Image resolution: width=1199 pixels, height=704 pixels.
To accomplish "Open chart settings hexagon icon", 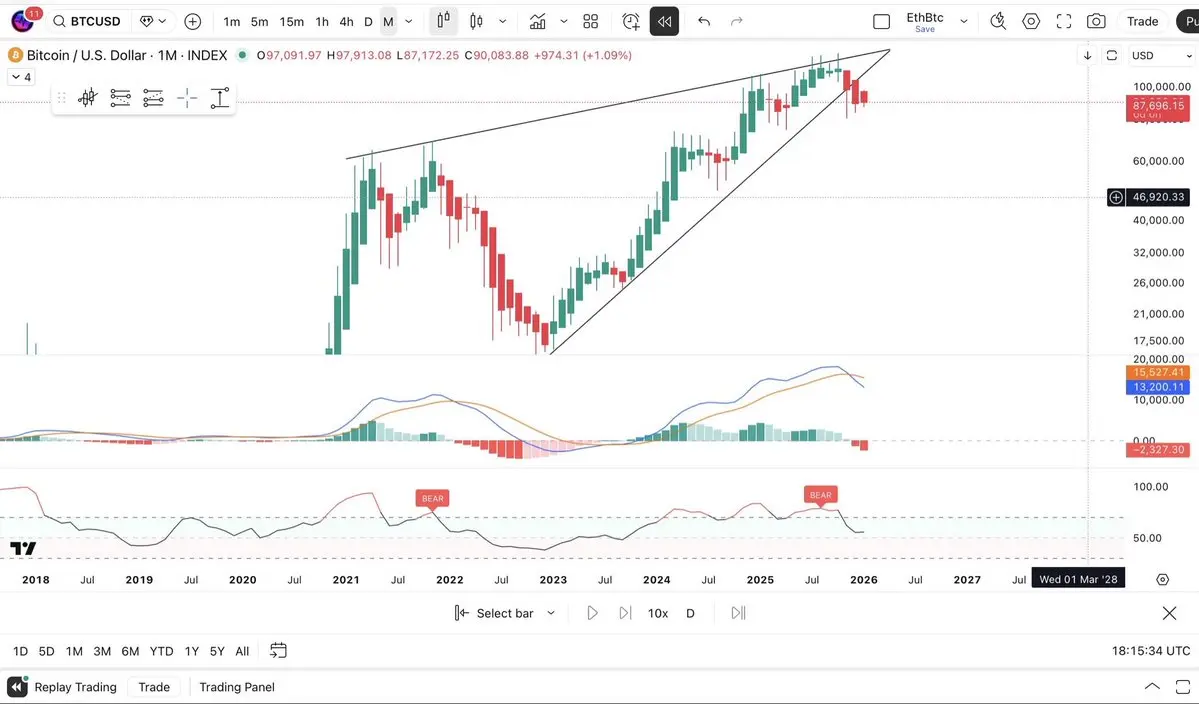I will point(1031,21).
